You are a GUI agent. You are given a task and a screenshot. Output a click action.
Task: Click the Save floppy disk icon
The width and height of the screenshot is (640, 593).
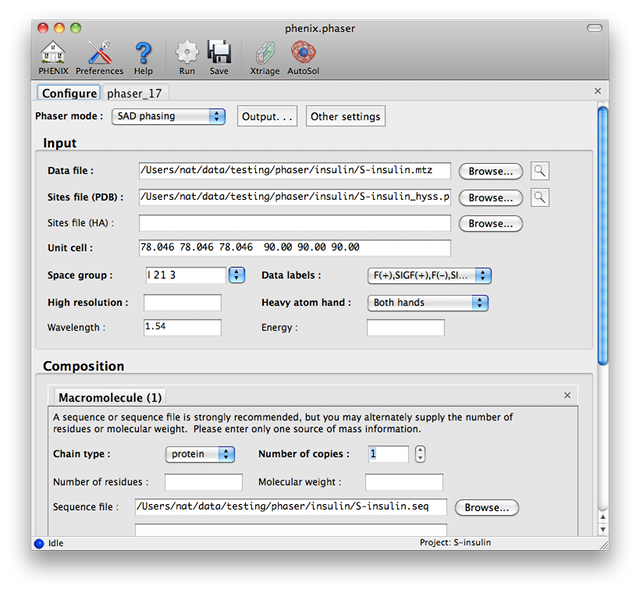click(219, 53)
